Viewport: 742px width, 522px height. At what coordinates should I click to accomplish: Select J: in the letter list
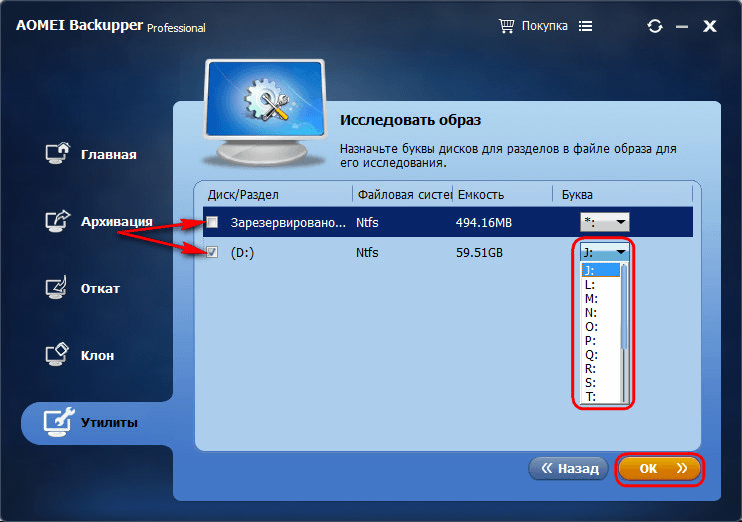(601, 270)
